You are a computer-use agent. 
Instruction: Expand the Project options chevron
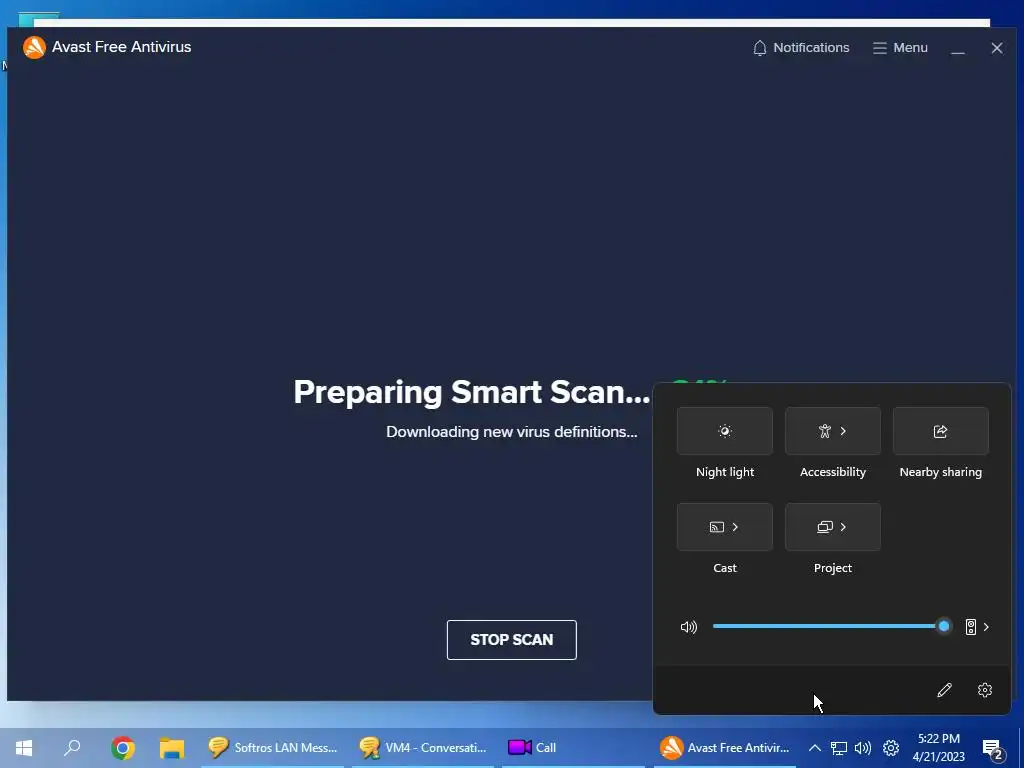tap(843, 527)
